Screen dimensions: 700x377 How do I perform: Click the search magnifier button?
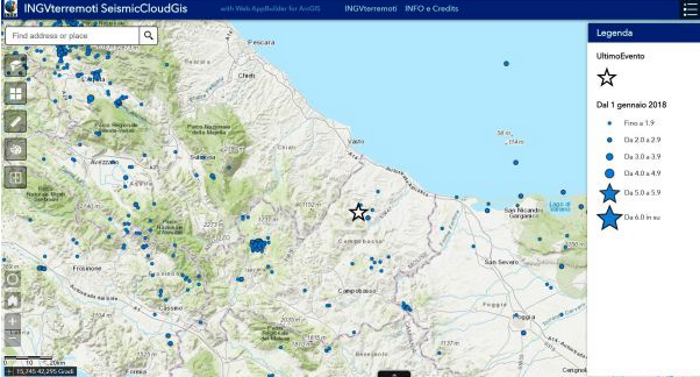pyautogui.click(x=148, y=35)
